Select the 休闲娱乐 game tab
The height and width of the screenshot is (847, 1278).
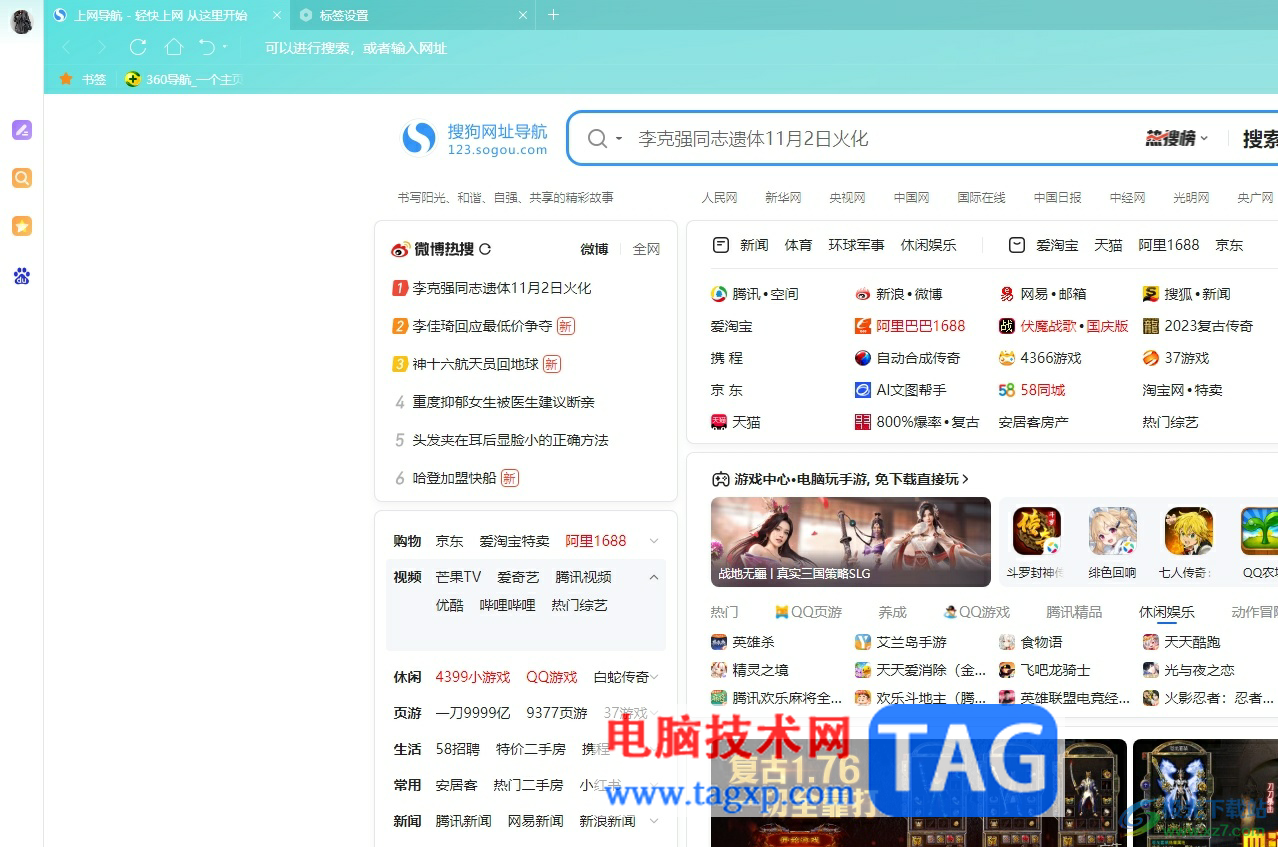[x=1167, y=612]
